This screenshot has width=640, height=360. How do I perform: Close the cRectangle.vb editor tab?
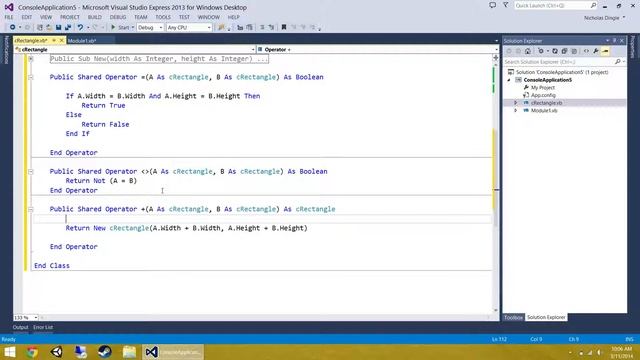[x=62, y=41]
